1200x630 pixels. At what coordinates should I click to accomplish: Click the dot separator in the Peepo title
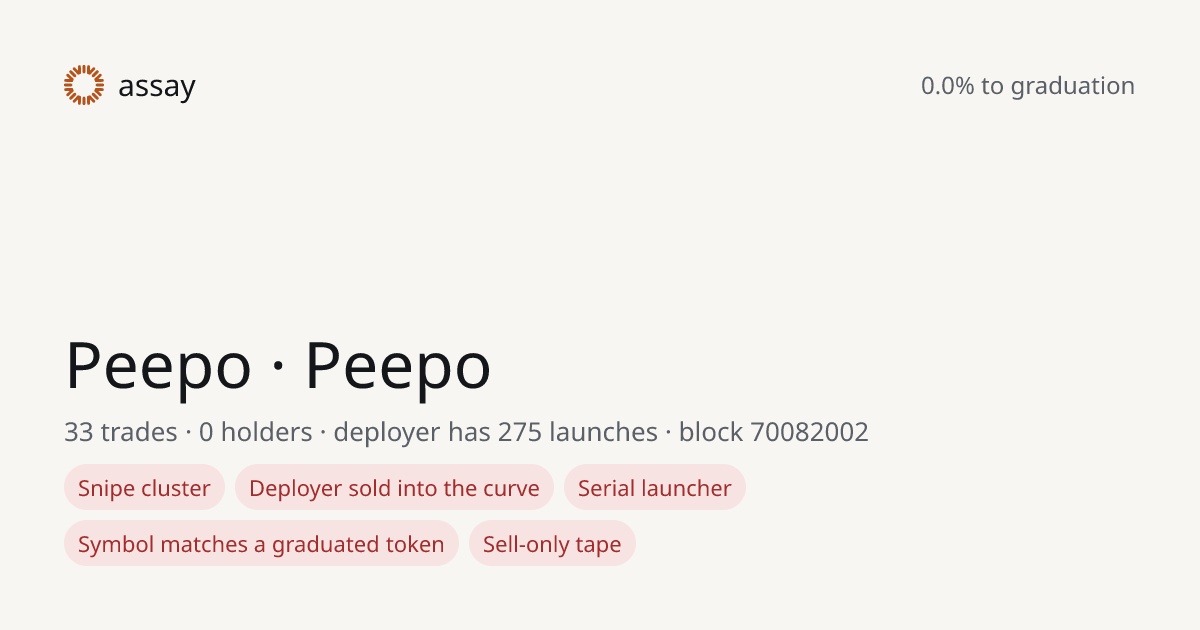pyautogui.click(x=278, y=369)
